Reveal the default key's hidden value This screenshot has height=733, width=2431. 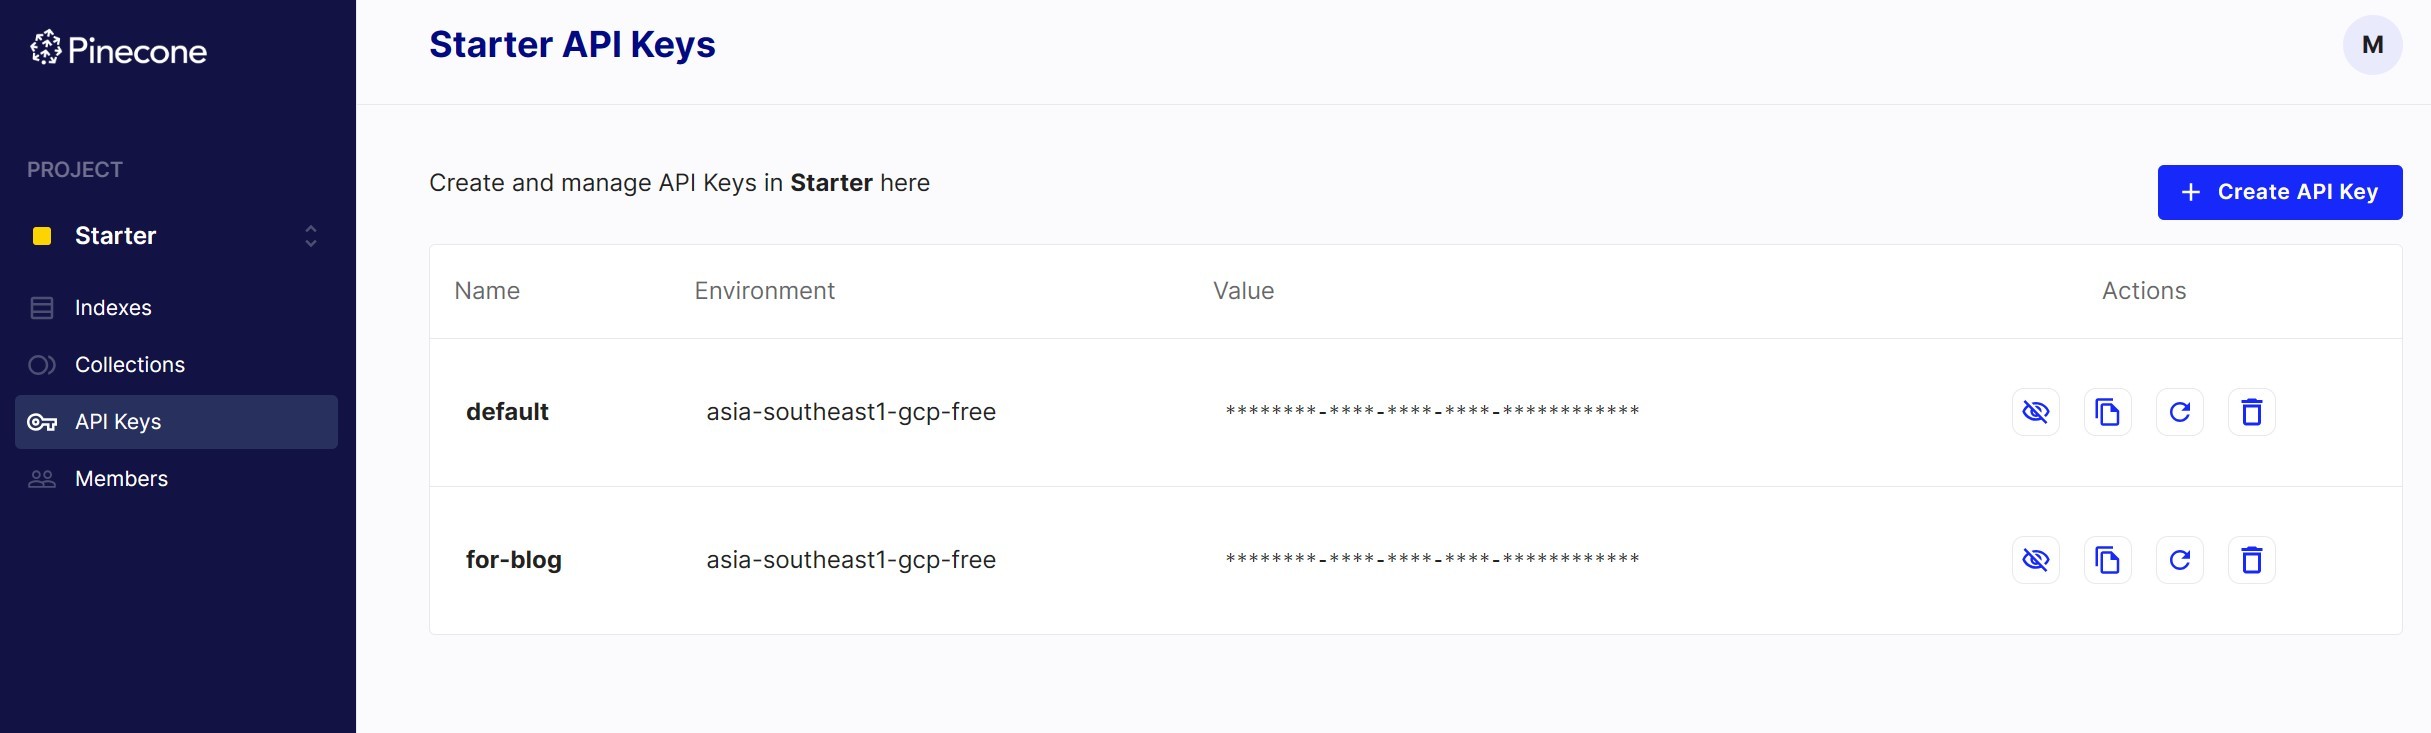coord(2037,411)
